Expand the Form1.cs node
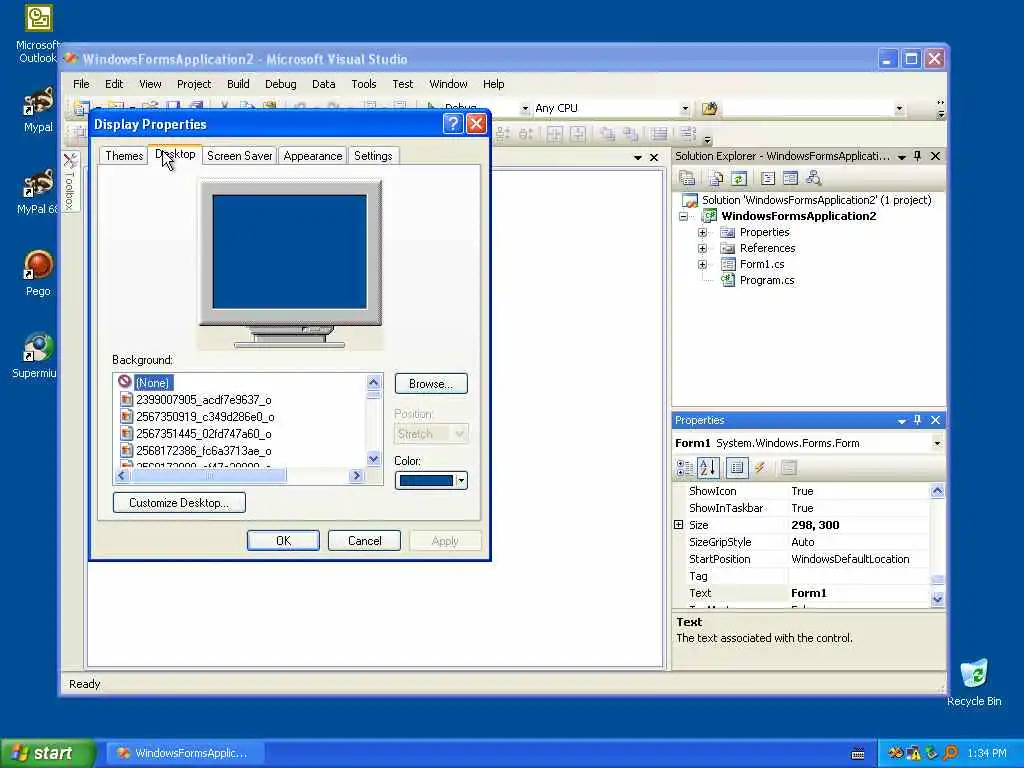Viewport: 1024px width, 768px height. coord(702,264)
